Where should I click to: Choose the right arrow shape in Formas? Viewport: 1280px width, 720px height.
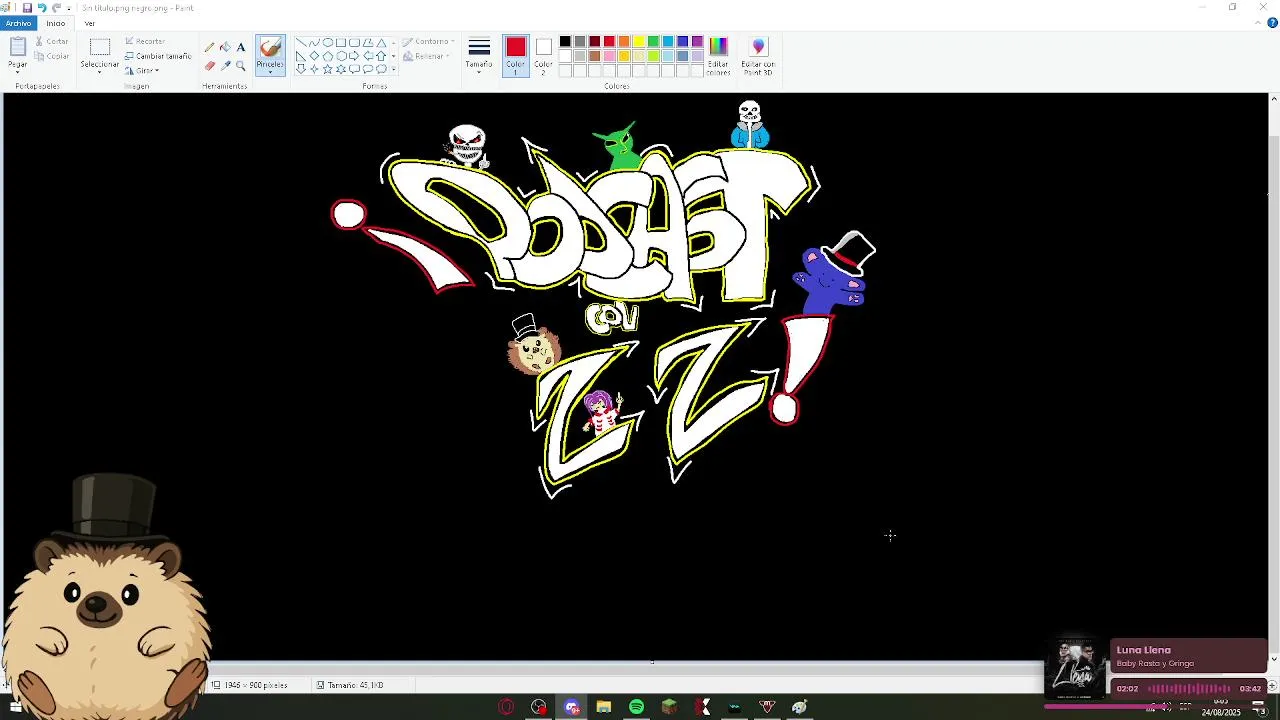pos(354,56)
